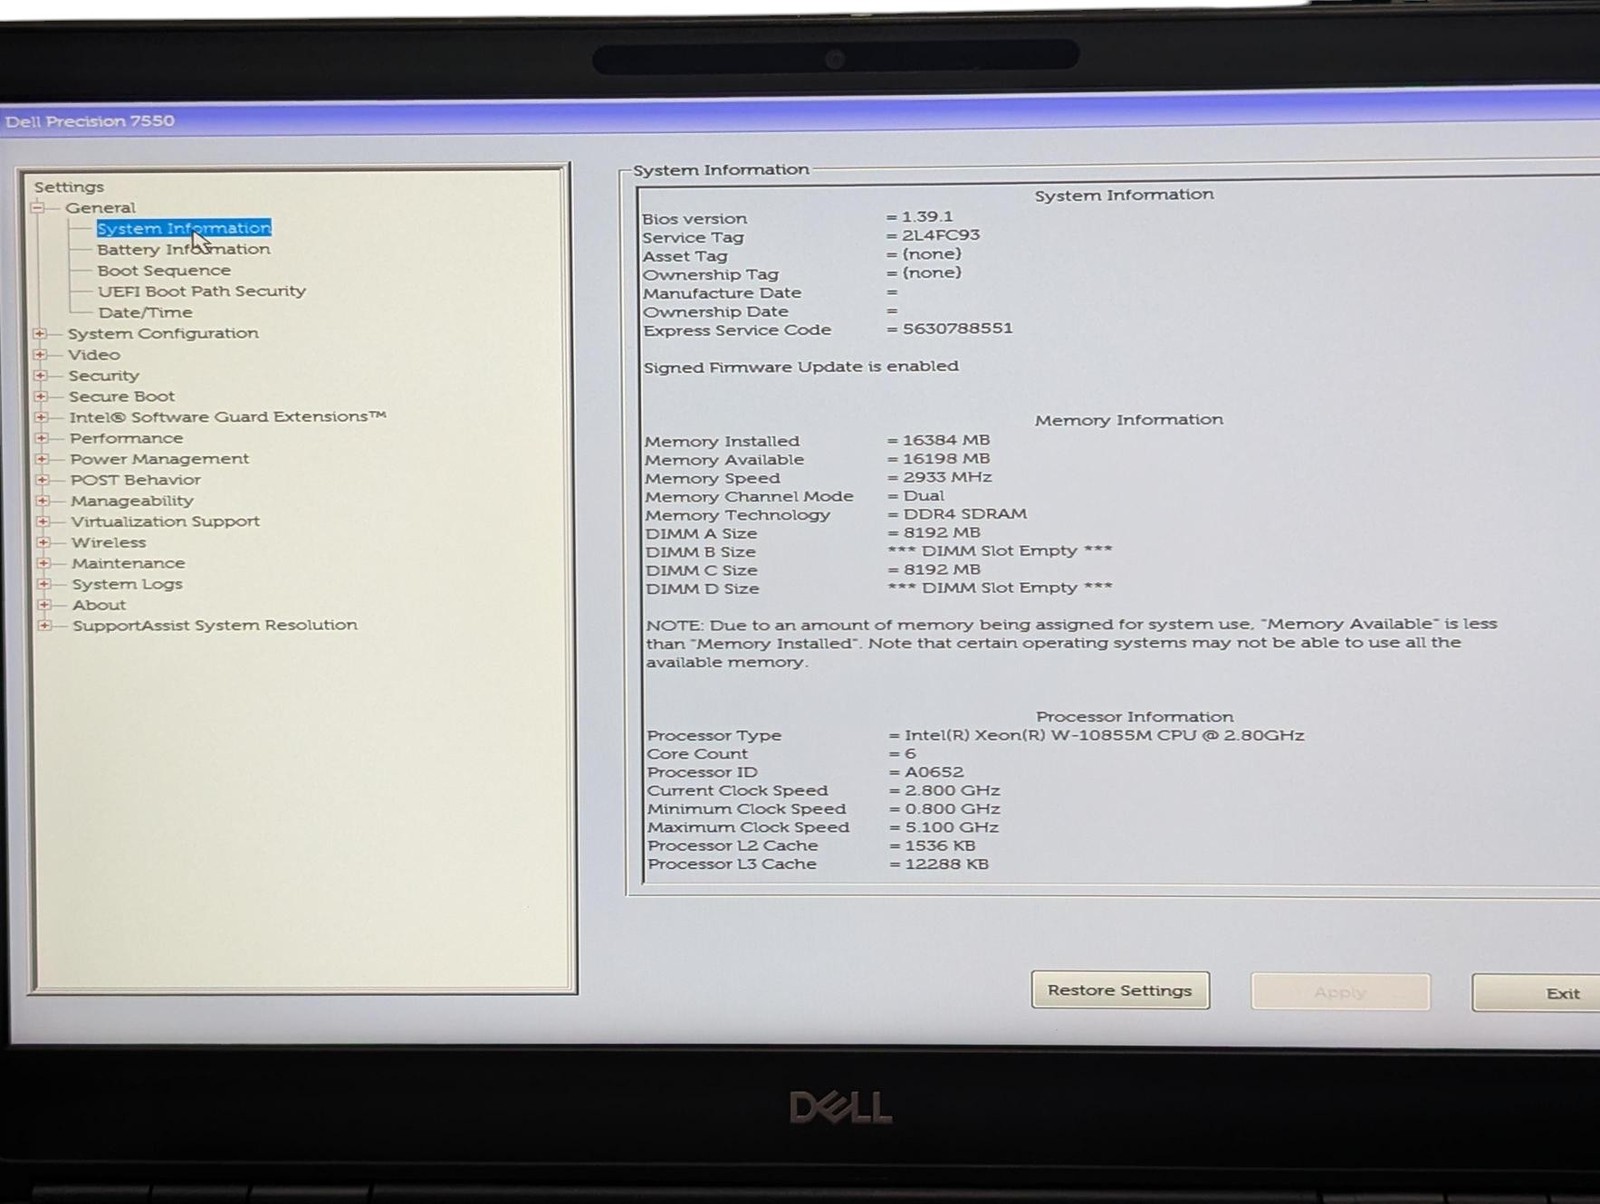1600x1204 pixels.
Task: Select Security category label
Action: [x=104, y=376]
